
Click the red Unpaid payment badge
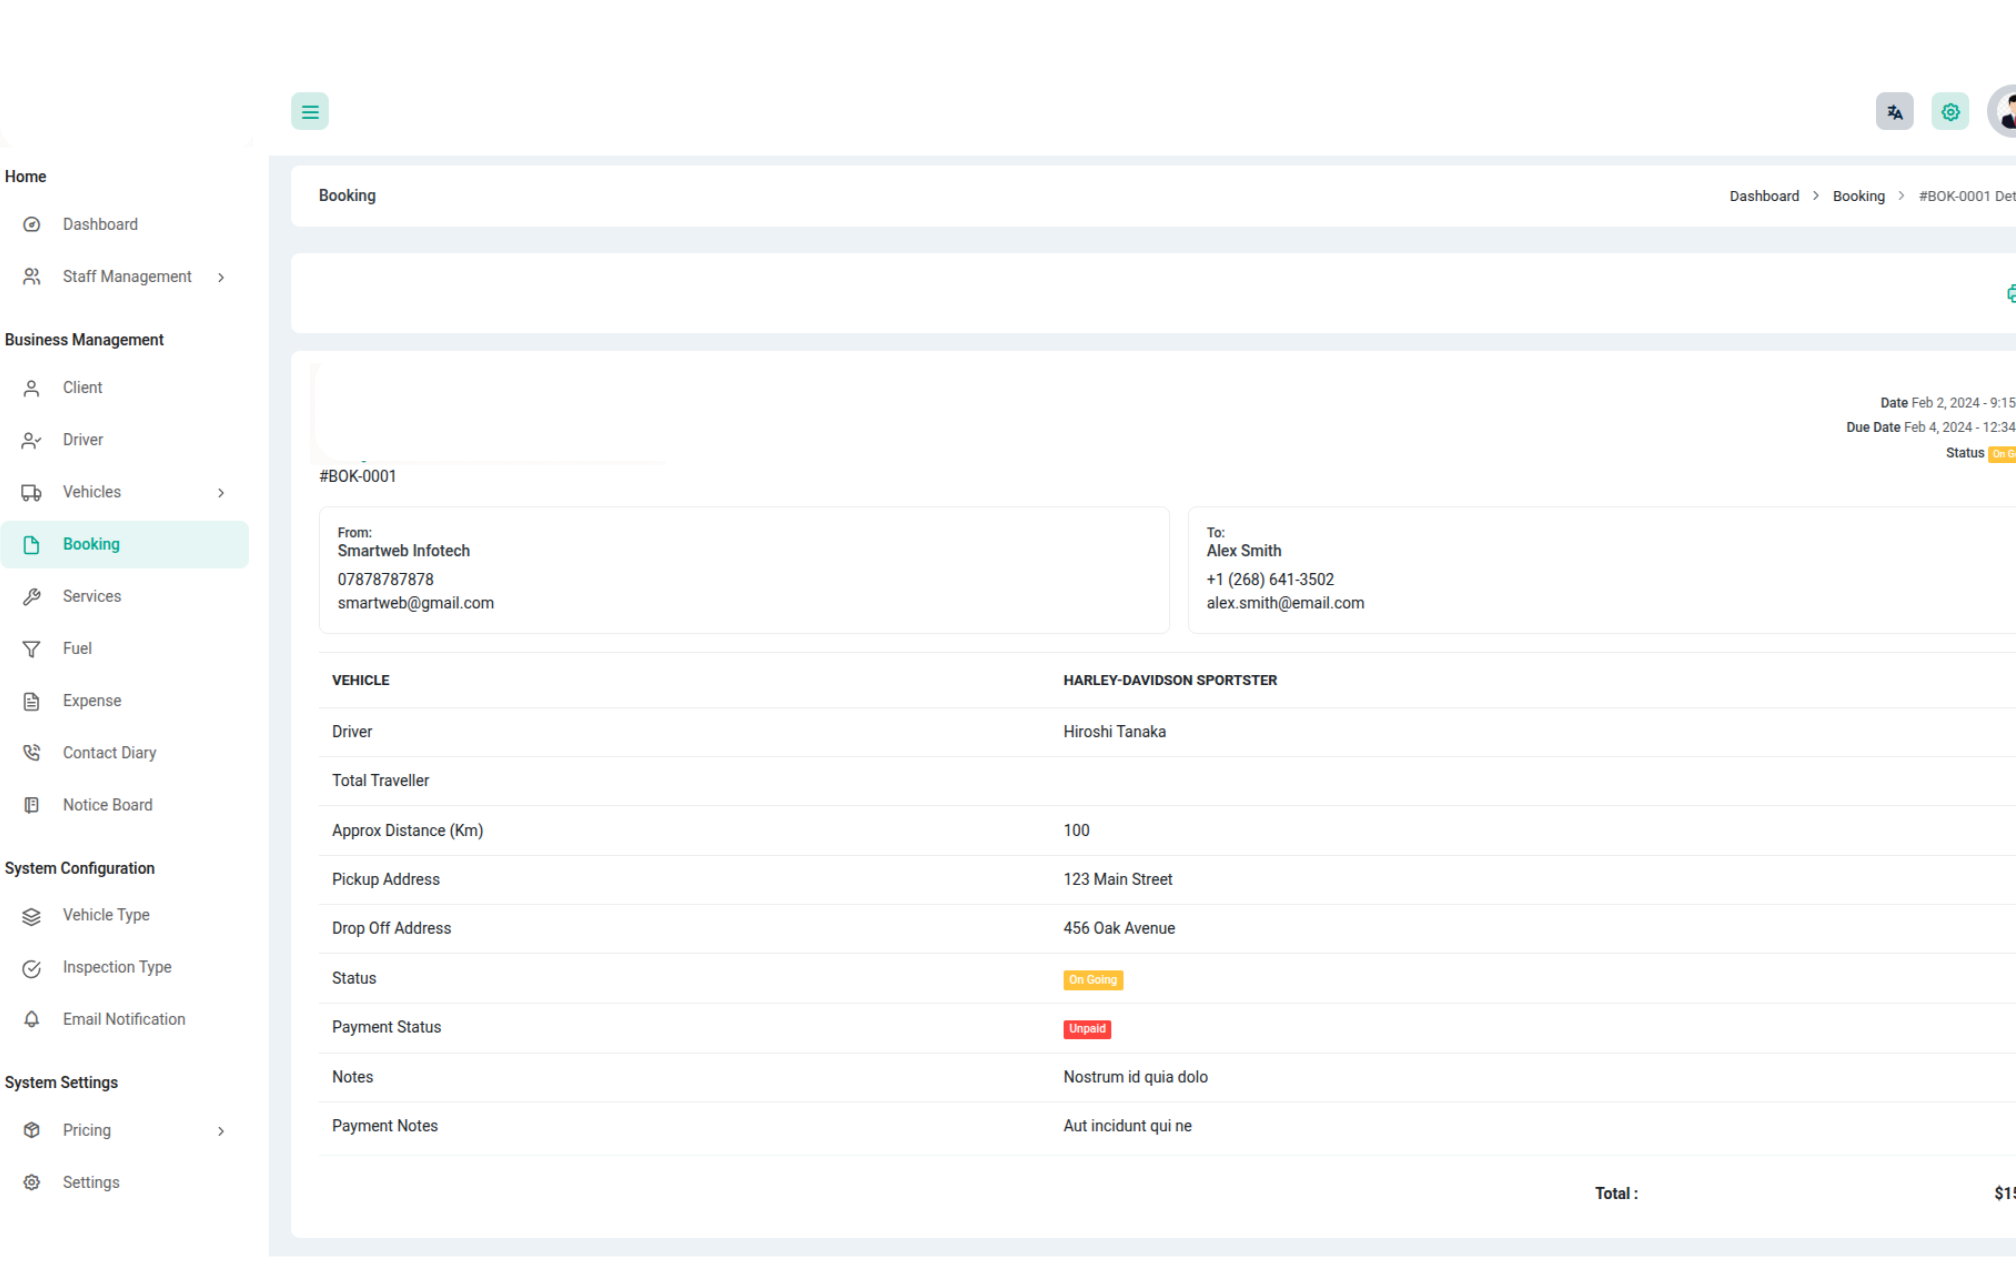(x=1087, y=1029)
